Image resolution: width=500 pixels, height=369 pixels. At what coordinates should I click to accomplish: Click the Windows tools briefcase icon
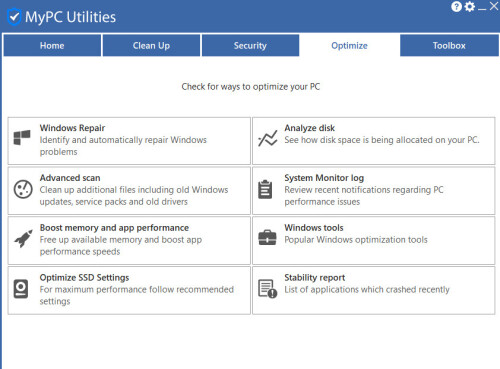pos(267,238)
